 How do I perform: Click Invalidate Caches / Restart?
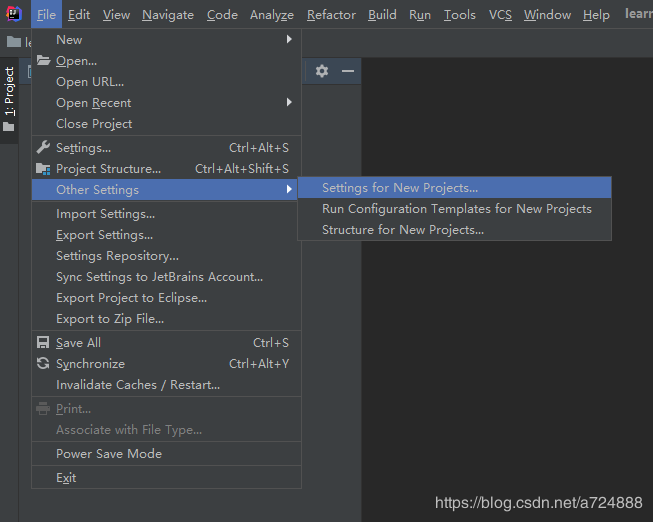(x=138, y=385)
